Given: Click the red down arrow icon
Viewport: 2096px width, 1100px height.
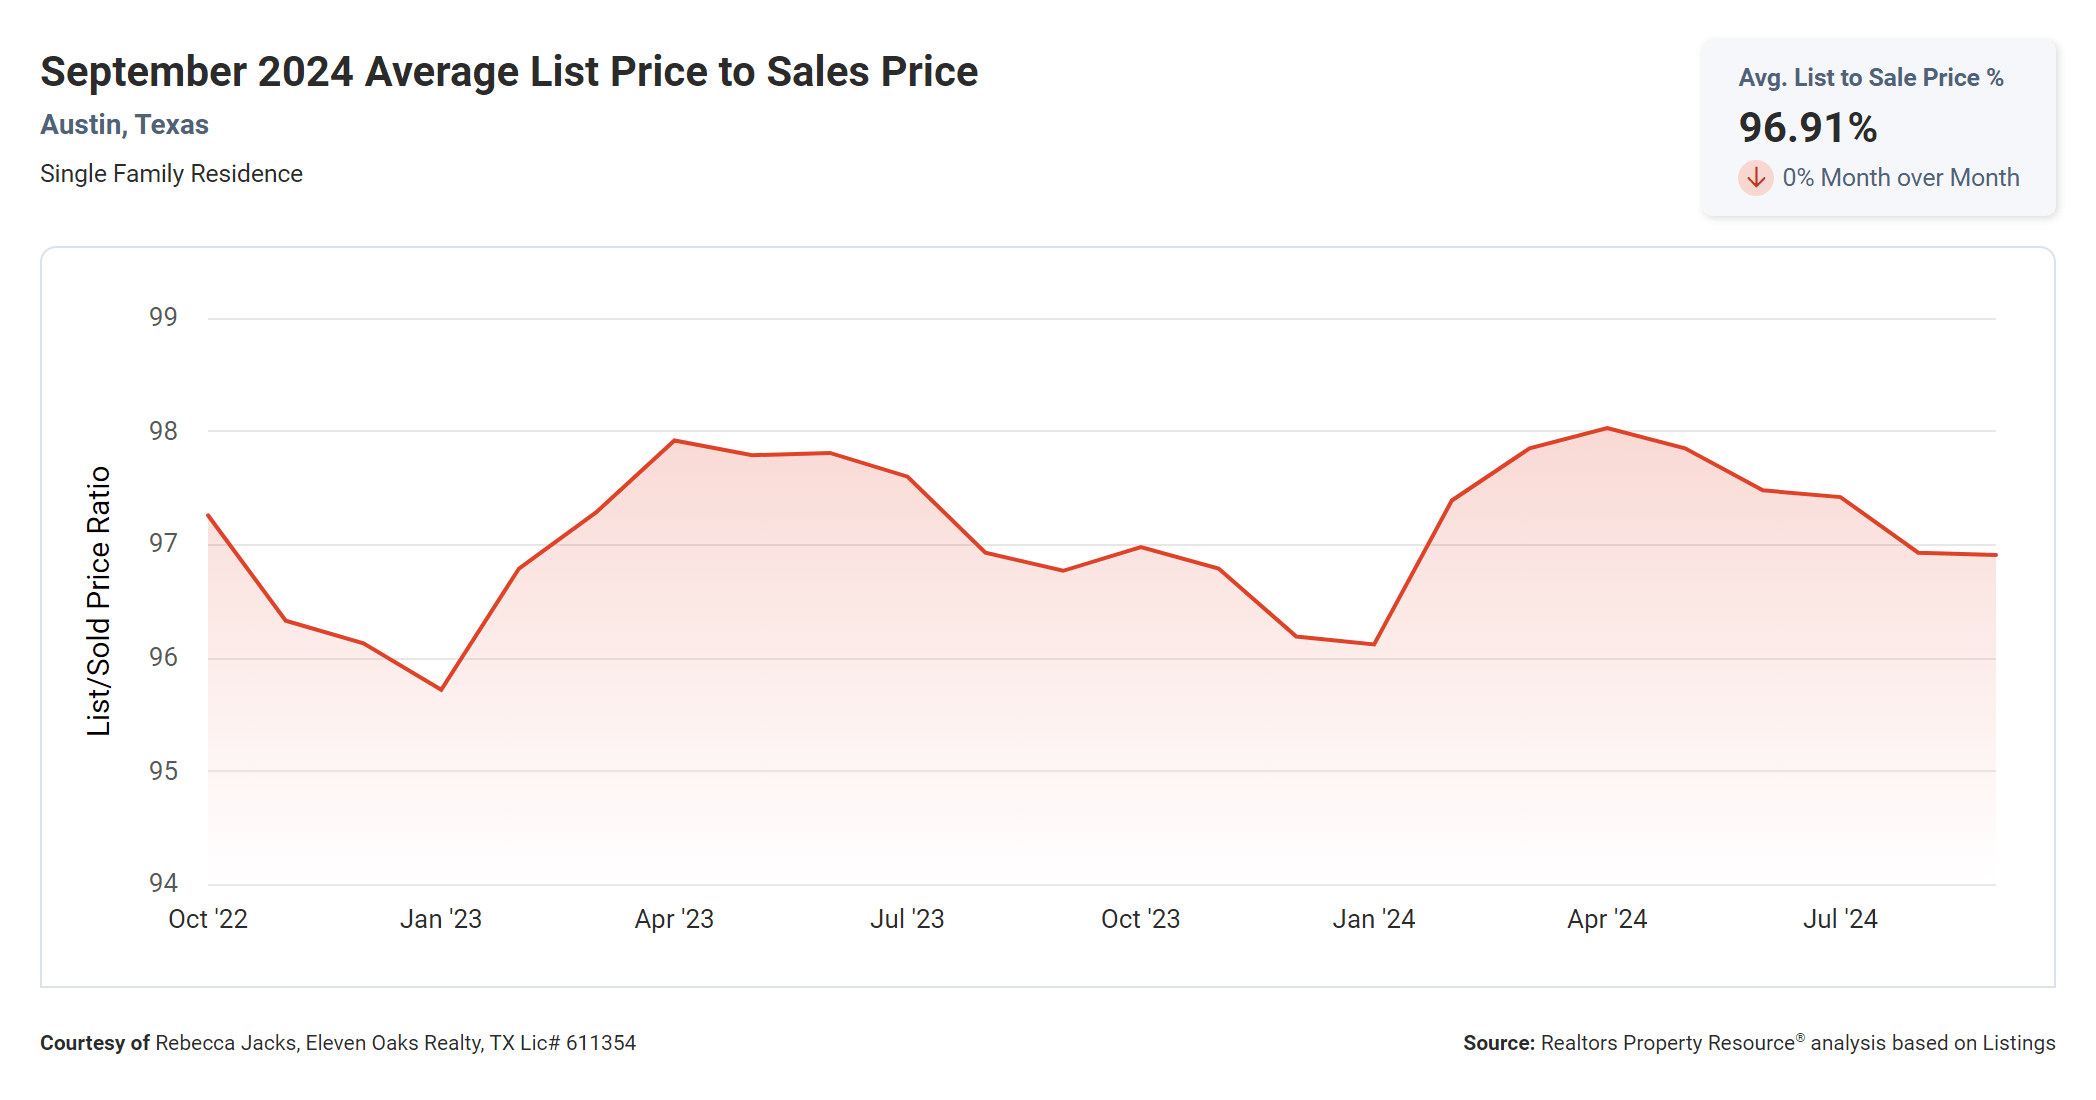Looking at the screenshot, I should point(1755,178).
